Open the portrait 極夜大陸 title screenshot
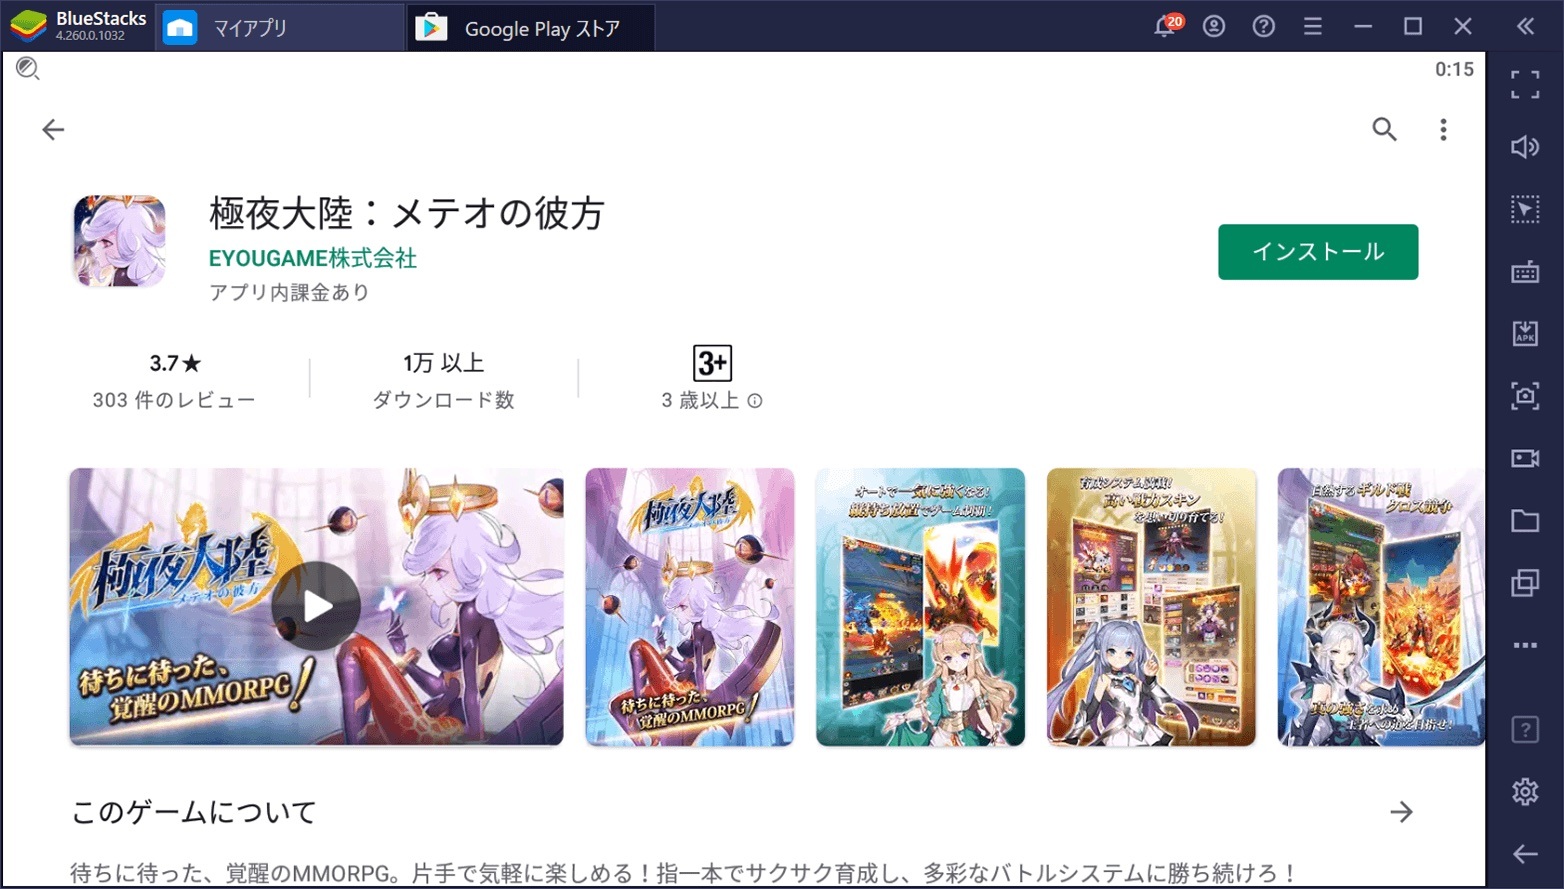Image resolution: width=1564 pixels, height=889 pixels. pyautogui.click(x=690, y=607)
